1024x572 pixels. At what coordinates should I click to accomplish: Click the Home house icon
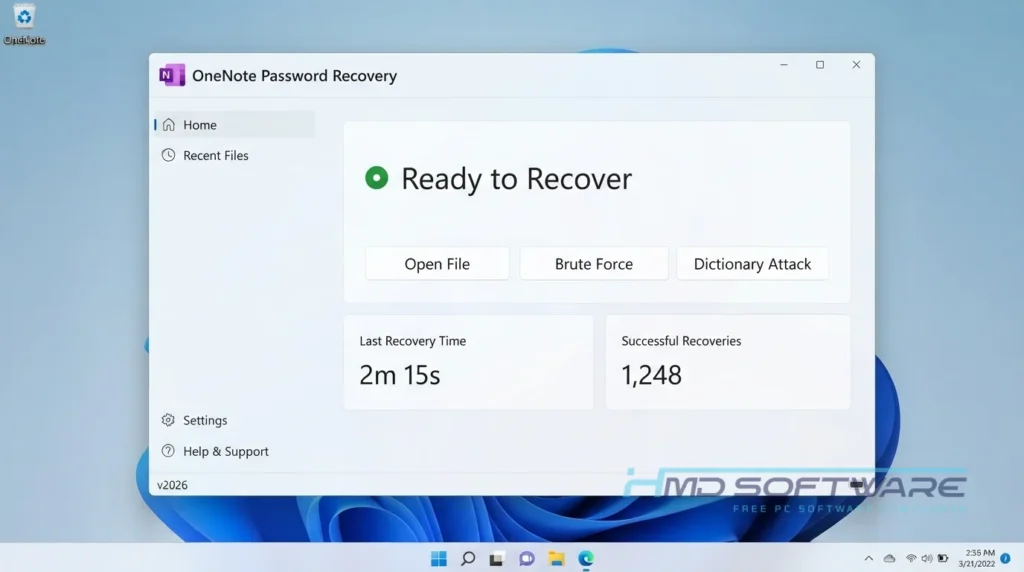coord(168,124)
